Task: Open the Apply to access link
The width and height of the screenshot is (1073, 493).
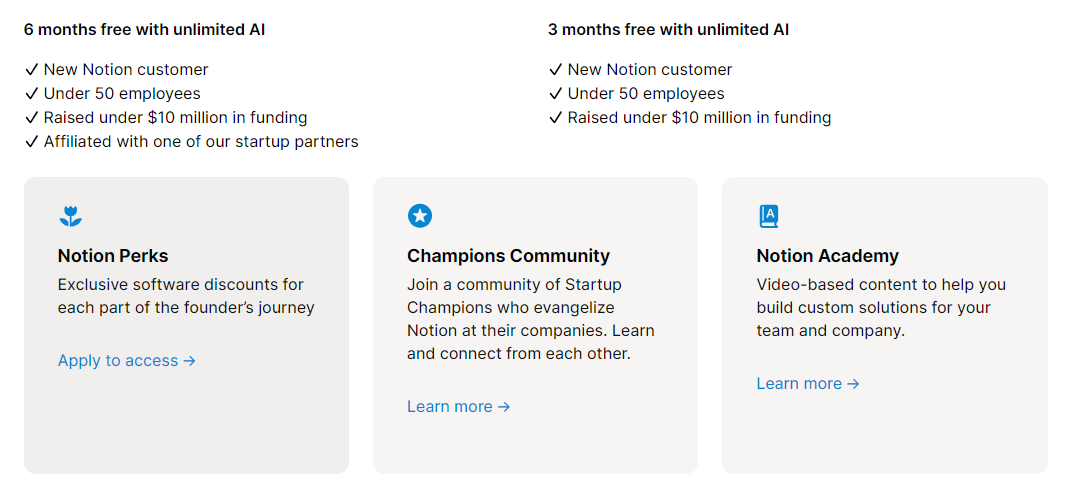Action: pos(127,360)
